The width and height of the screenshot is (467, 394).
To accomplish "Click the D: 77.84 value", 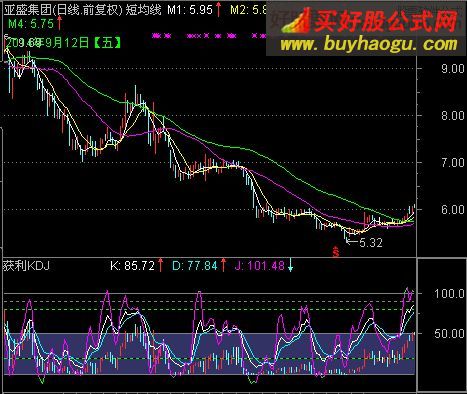I will point(195,266).
